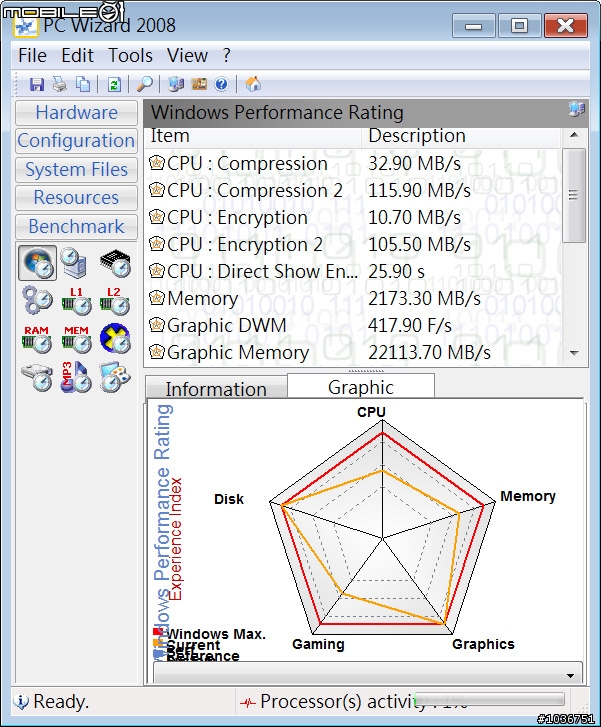Click the Print toolbar icon
The height and width of the screenshot is (727, 601).
59,84
